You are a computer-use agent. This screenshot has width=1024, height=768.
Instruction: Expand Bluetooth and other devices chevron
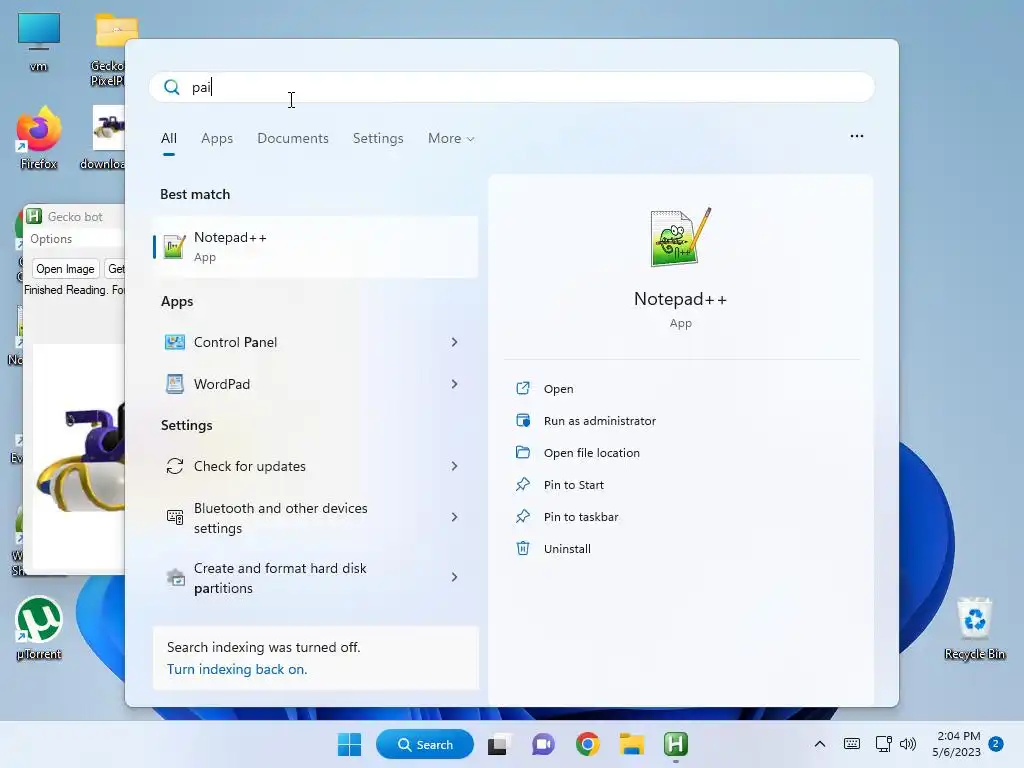coord(455,517)
